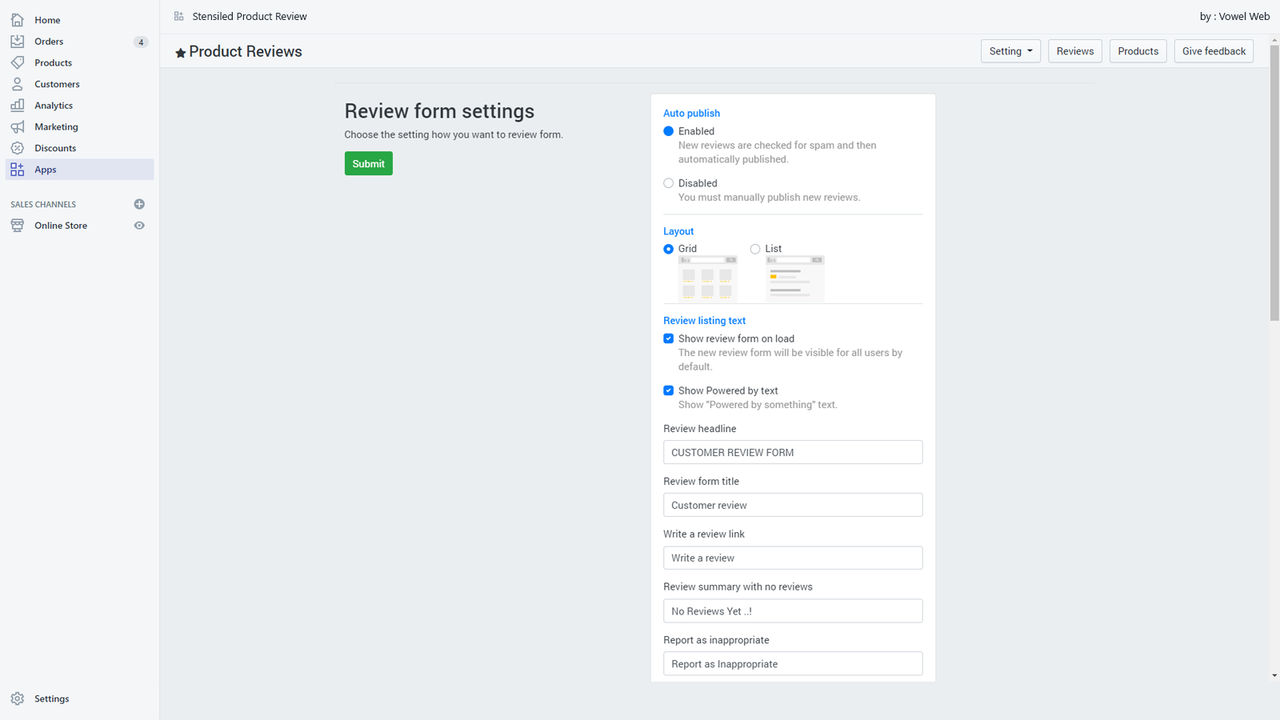Open the Setting dropdown menu

click(x=1010, y=50)
